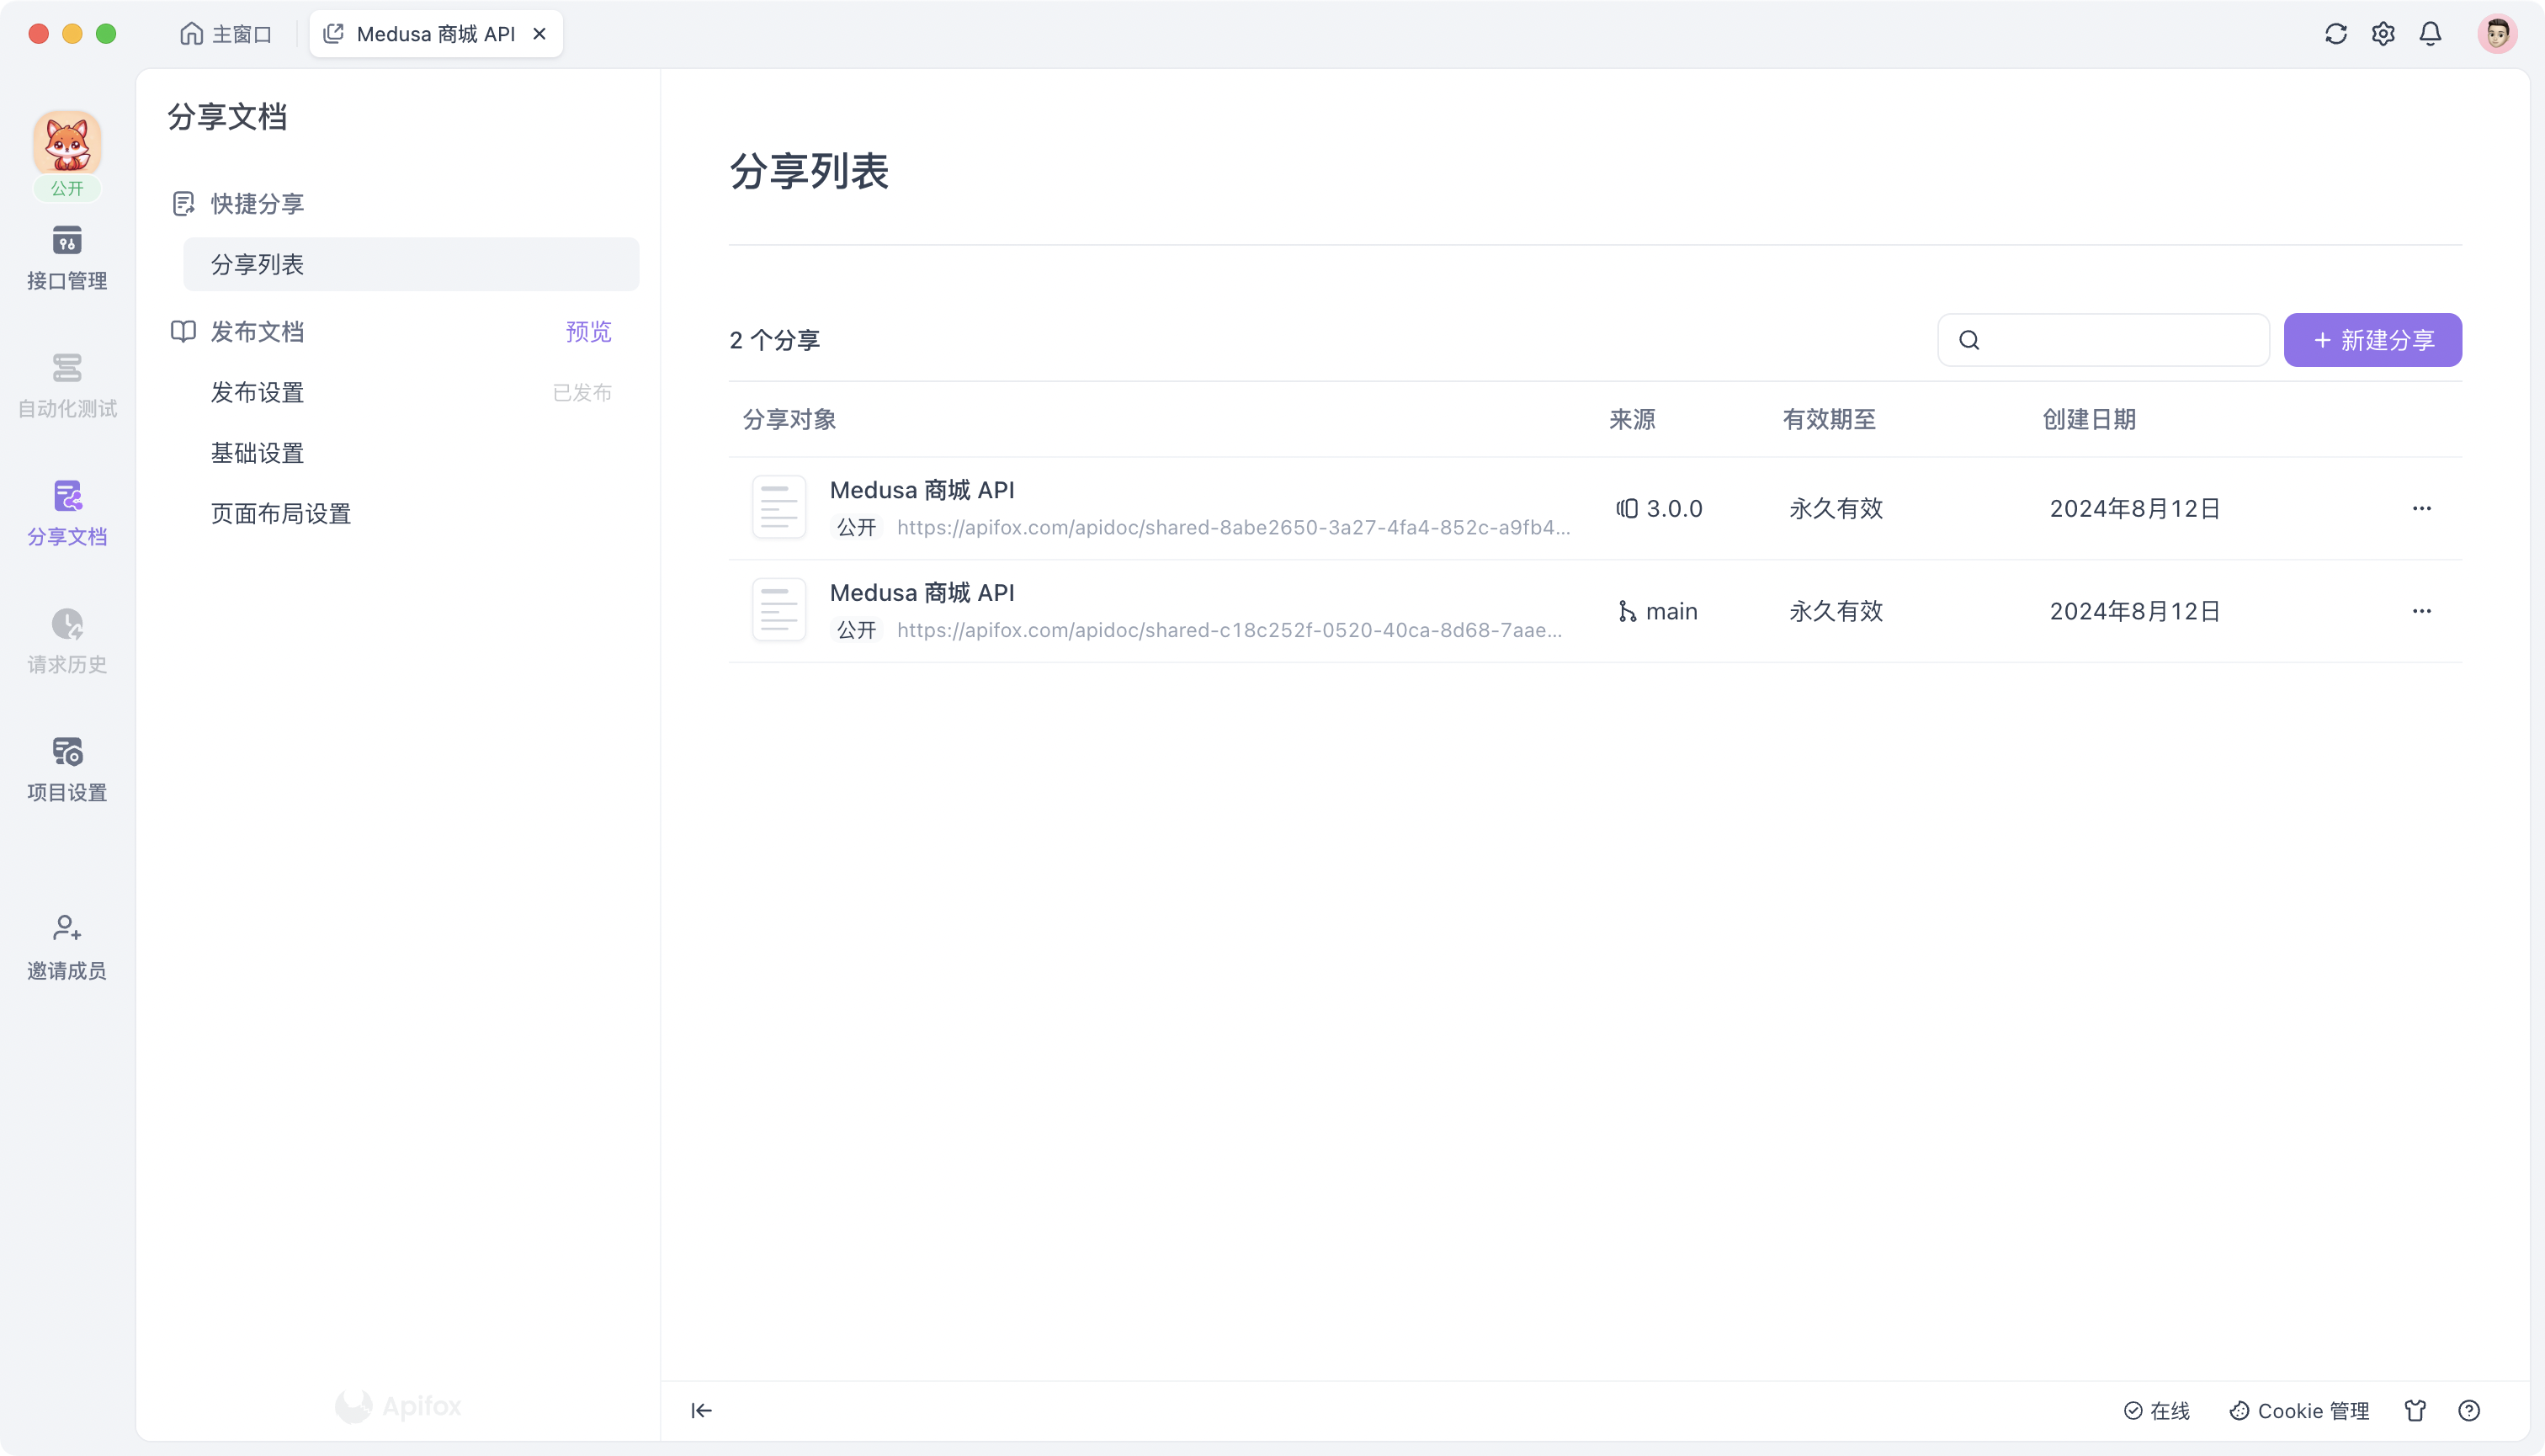The height and width of the screenshot is (1456, 2545).
Task: Open 页面布局设置 in the sidebar menu
Action: (281, 513)
